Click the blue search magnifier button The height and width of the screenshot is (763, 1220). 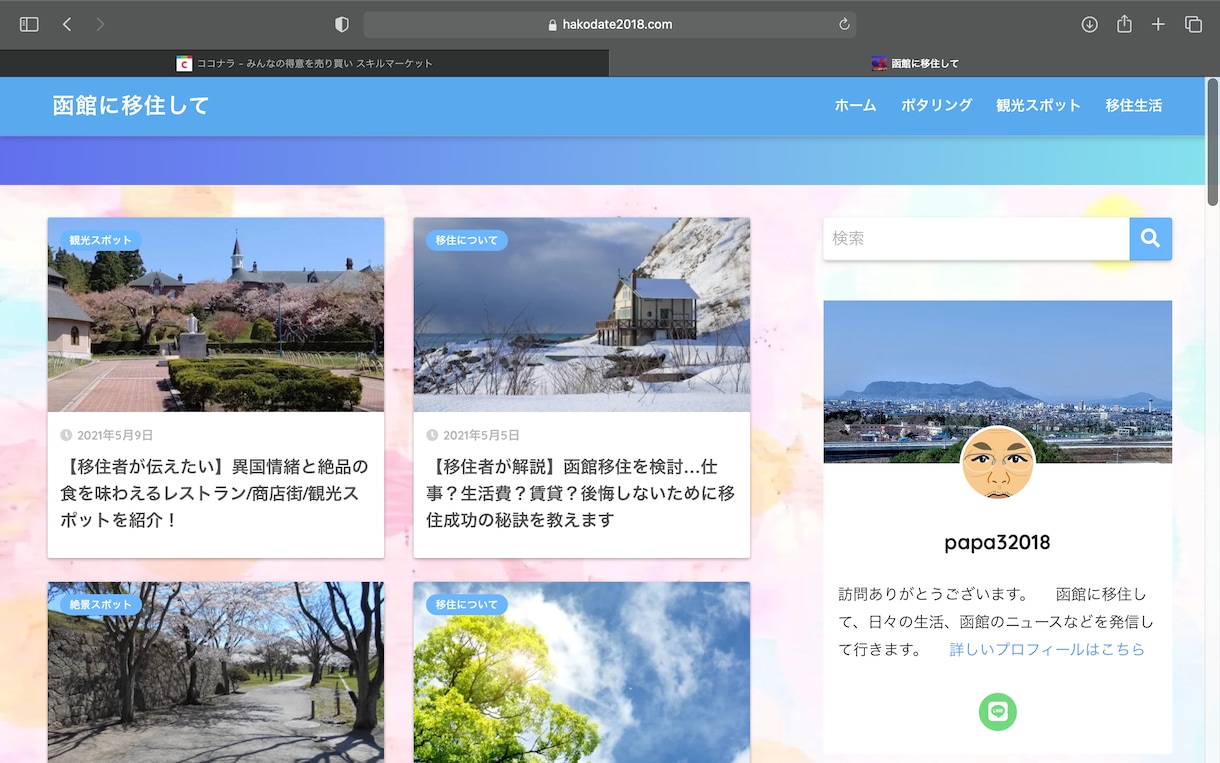tap(1150, 239)
